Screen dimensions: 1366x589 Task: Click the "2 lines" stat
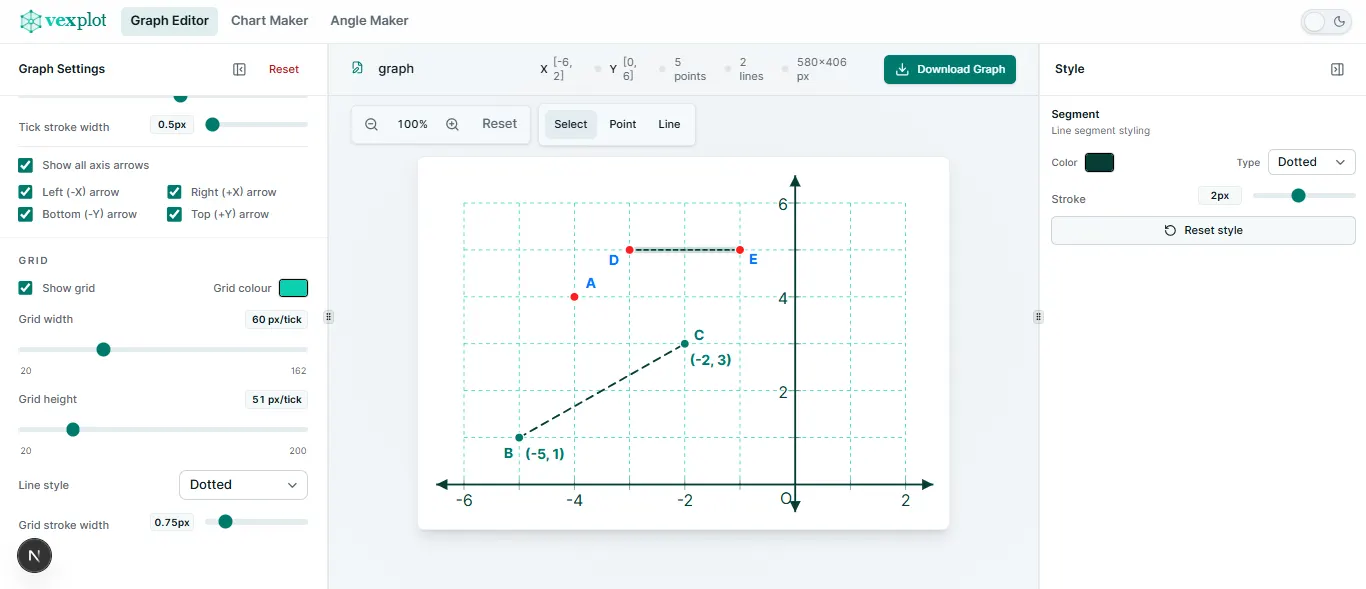[x=751, y=69]
